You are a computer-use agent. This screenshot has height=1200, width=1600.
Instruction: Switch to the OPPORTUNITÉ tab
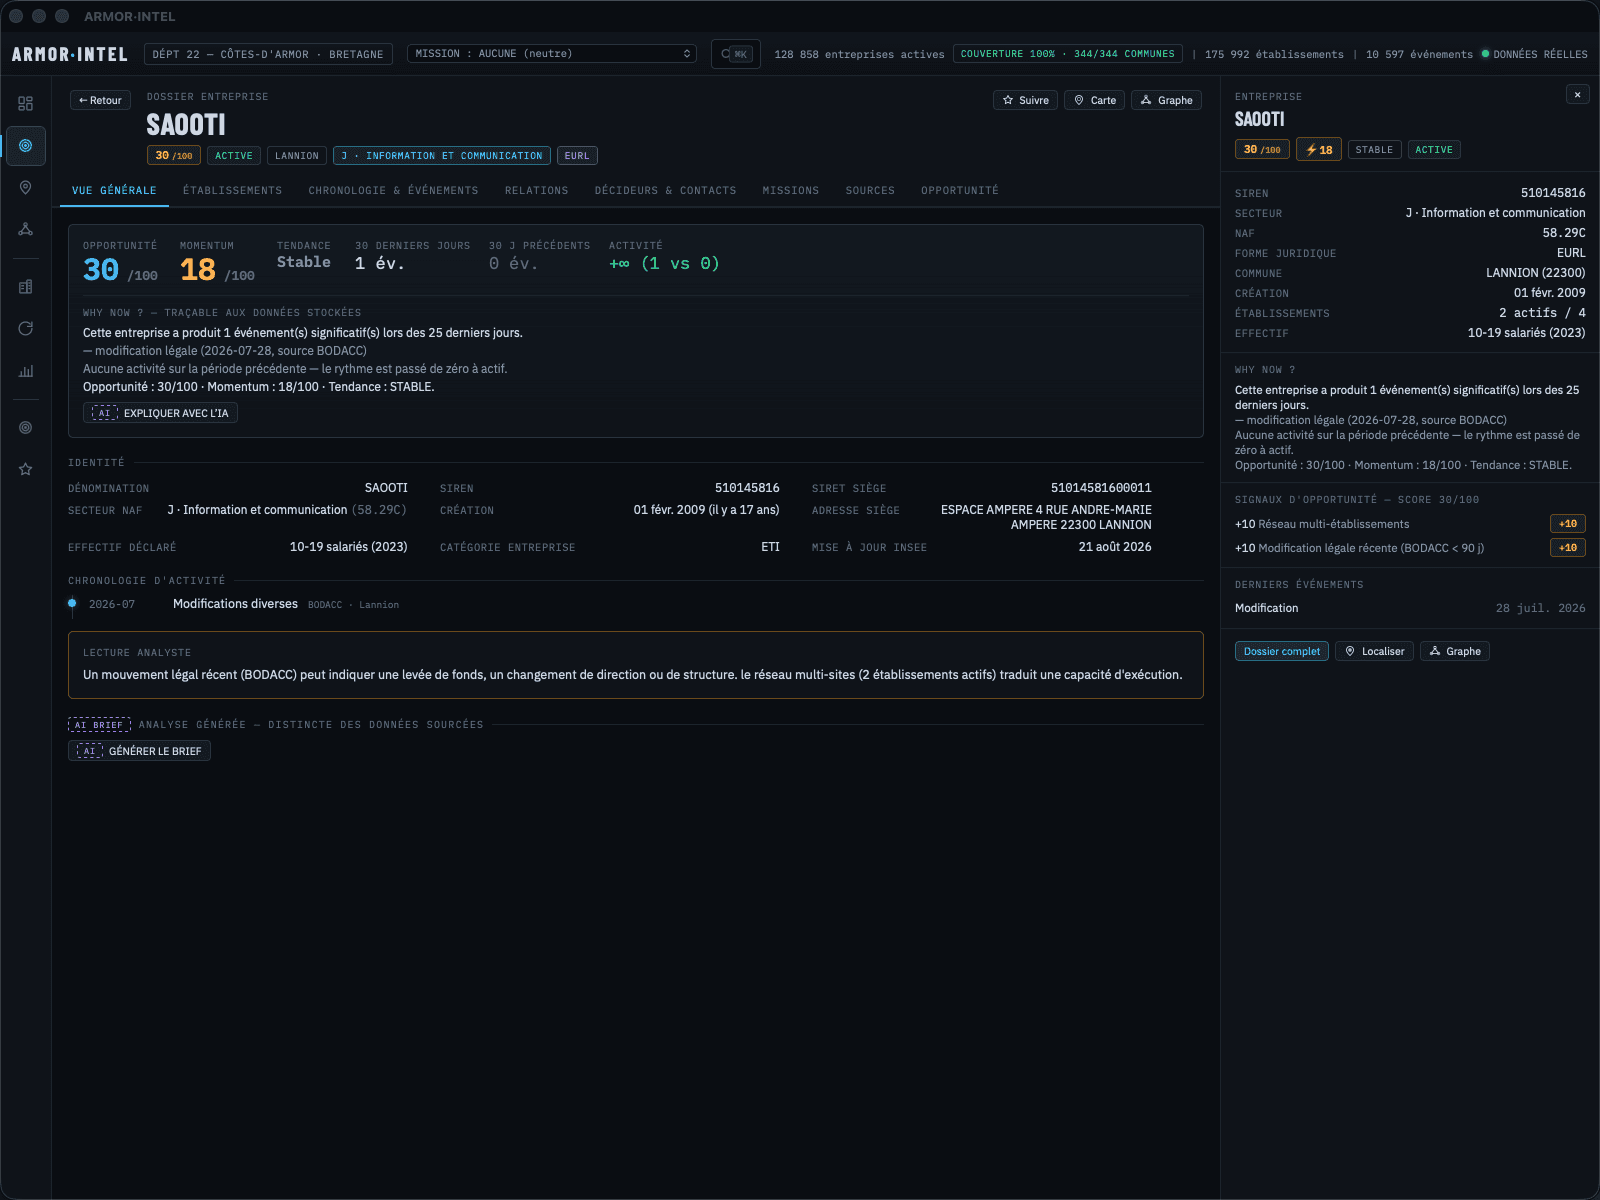click(x=959, y=190)
